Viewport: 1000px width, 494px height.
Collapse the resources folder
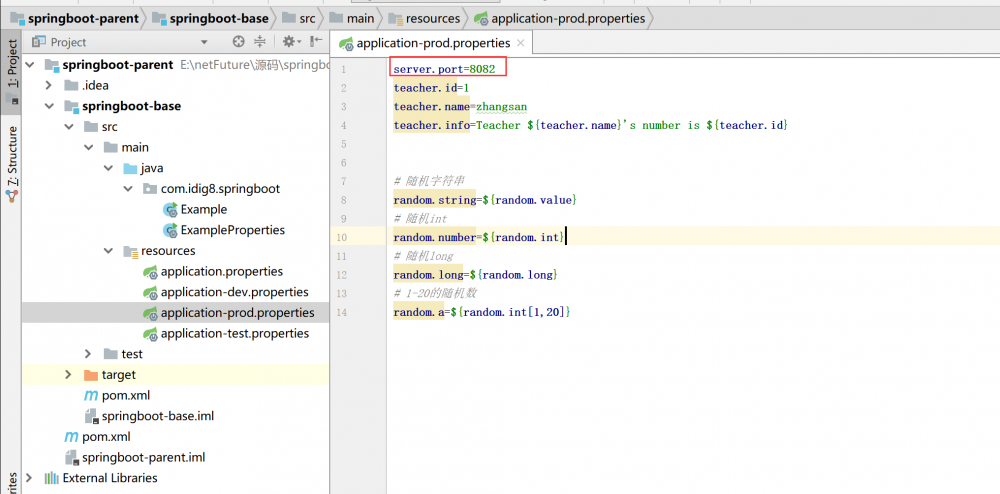[109, 251]
